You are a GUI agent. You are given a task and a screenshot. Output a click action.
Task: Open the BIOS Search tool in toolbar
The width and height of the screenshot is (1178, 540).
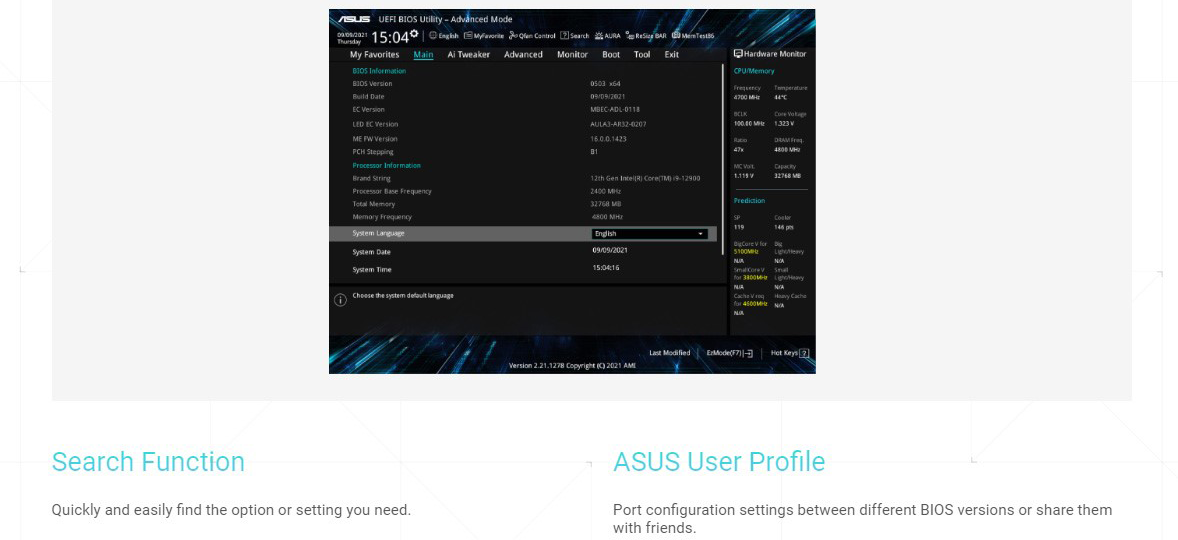click(575, 35)
